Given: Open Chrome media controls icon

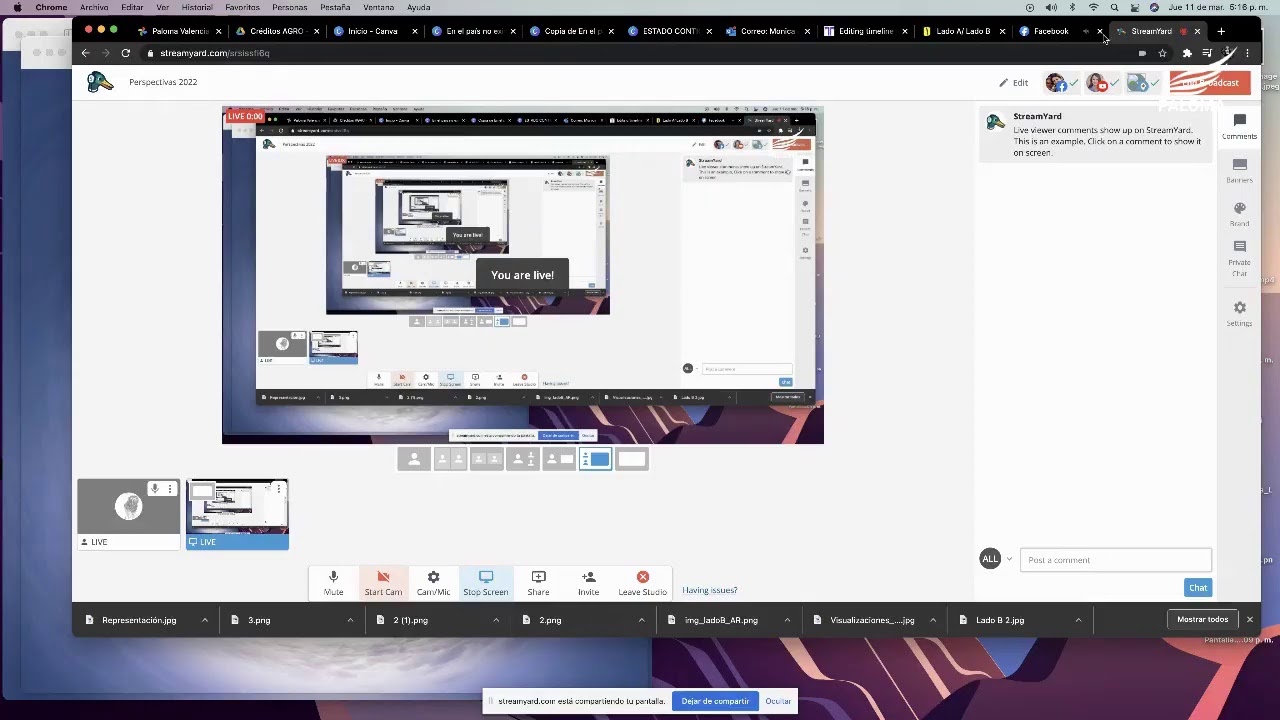Looking at the screenshot, I should (1207, 53).
